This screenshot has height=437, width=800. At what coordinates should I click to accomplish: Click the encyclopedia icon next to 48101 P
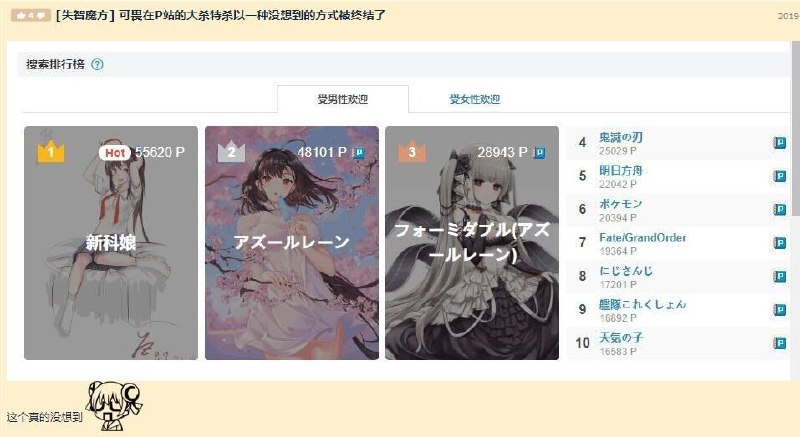359,152
